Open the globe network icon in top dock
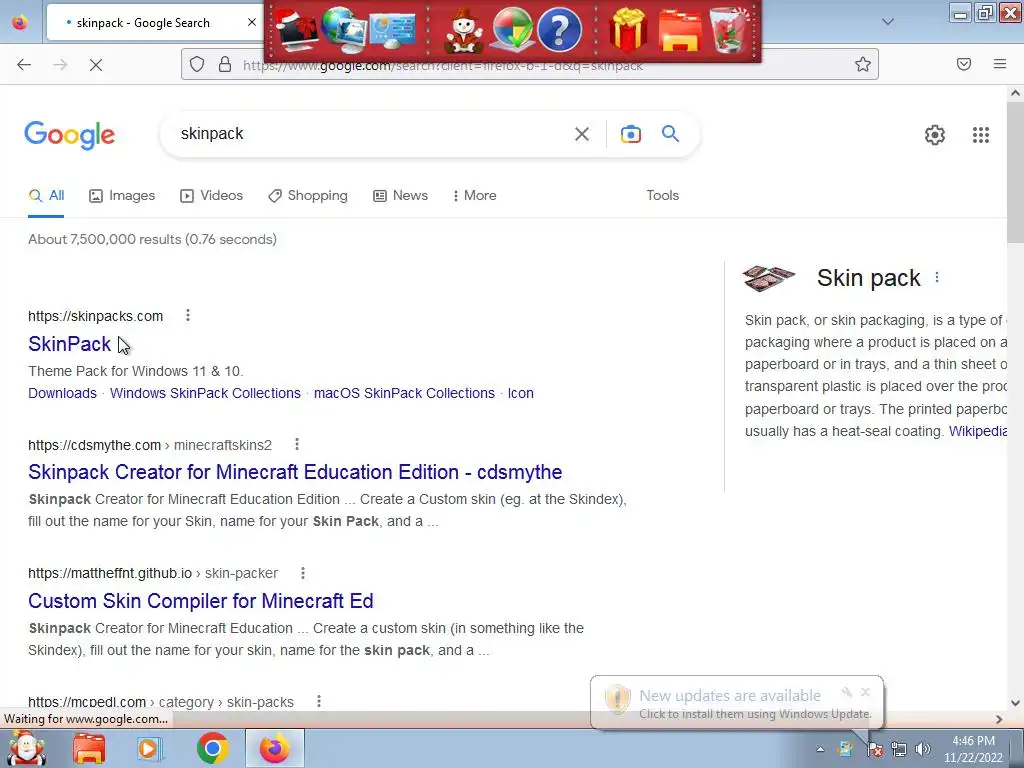Image resolution: width=1024 pixels, height=768 pixels. click(344, 29)
